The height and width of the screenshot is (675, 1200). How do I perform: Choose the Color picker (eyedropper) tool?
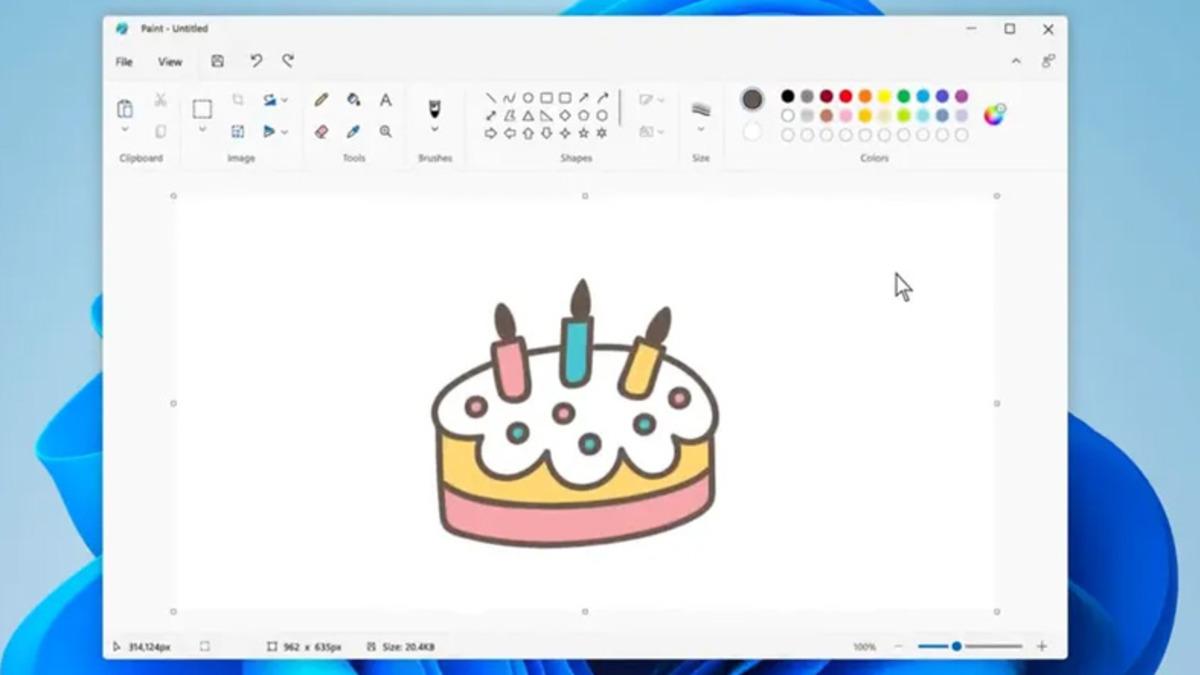[354, 131]
